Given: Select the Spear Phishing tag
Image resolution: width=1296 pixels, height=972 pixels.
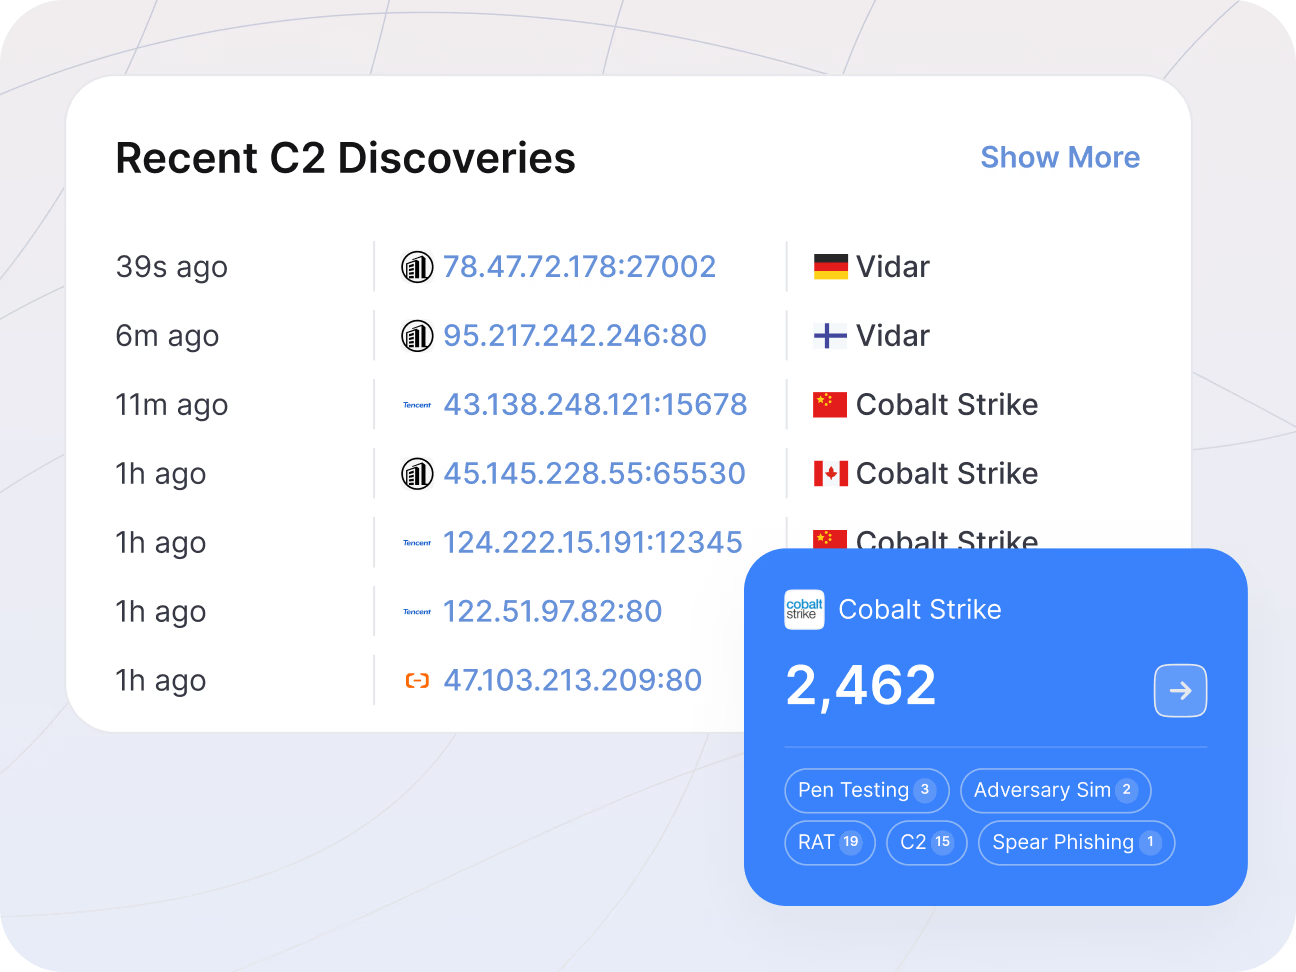Looking at the screenshot, I should tap(1076, 842).
